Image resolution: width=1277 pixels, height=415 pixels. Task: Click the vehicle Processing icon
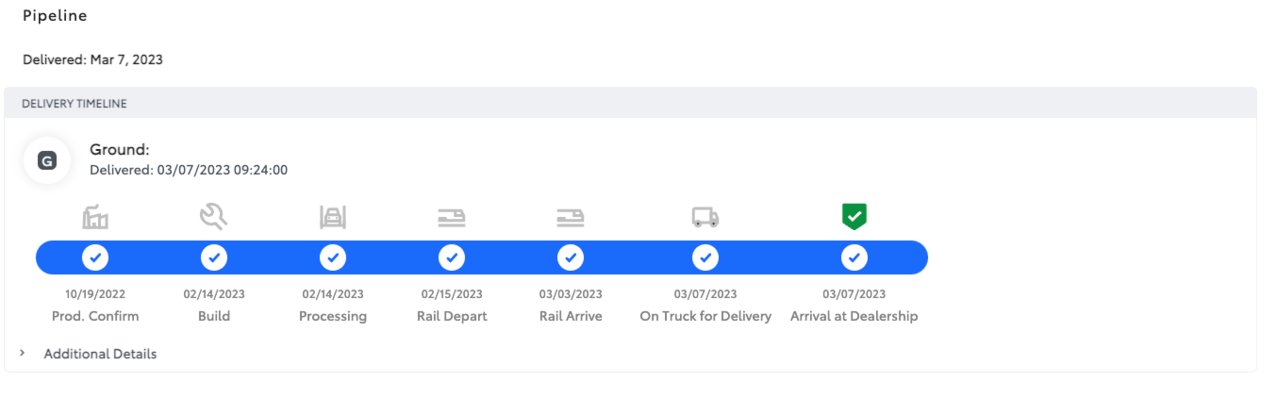tap(333, 217)
